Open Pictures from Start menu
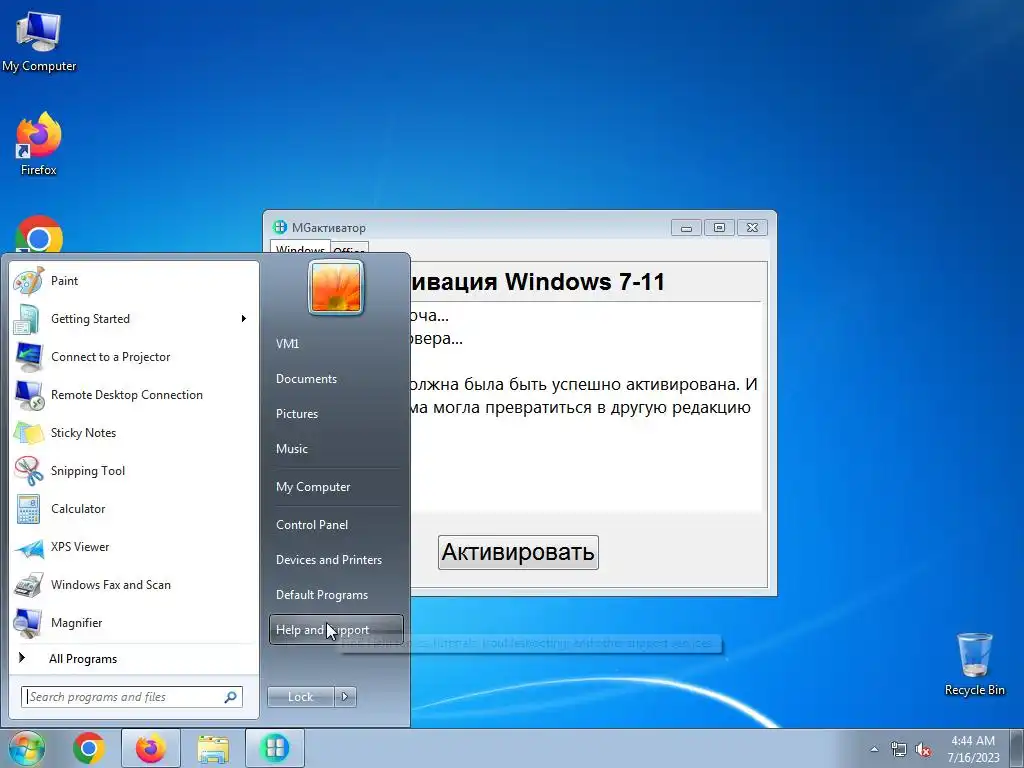Image resolution: width=1024 pixels, height=768 pixels. [296, 414]
